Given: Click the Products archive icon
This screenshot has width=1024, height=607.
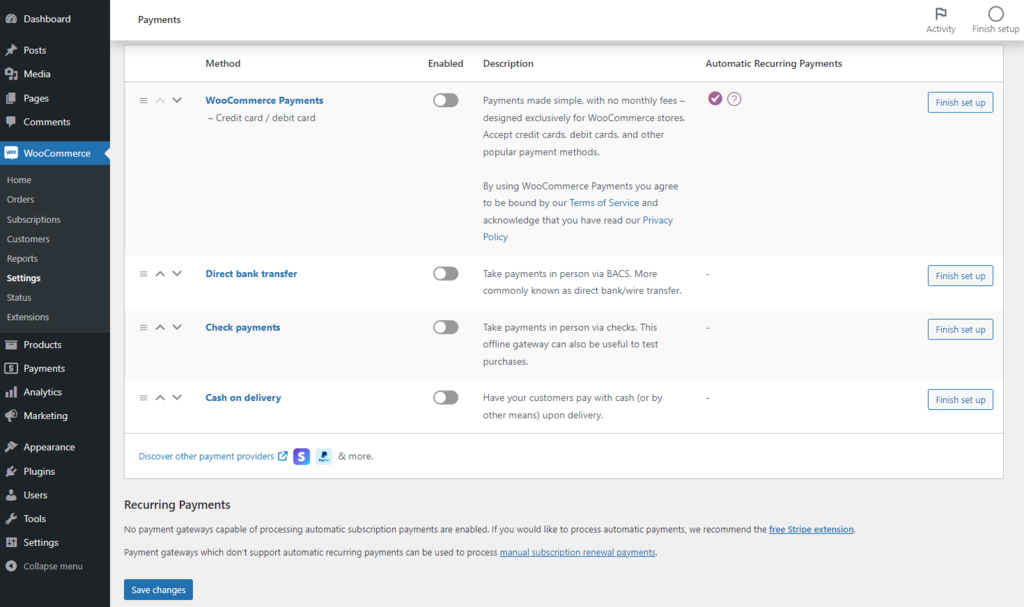Looking at the screenshot, I should click(11, 344).
